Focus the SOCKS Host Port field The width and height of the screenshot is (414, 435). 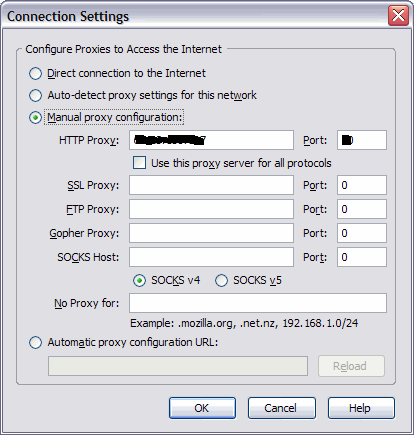pos(362,257)
